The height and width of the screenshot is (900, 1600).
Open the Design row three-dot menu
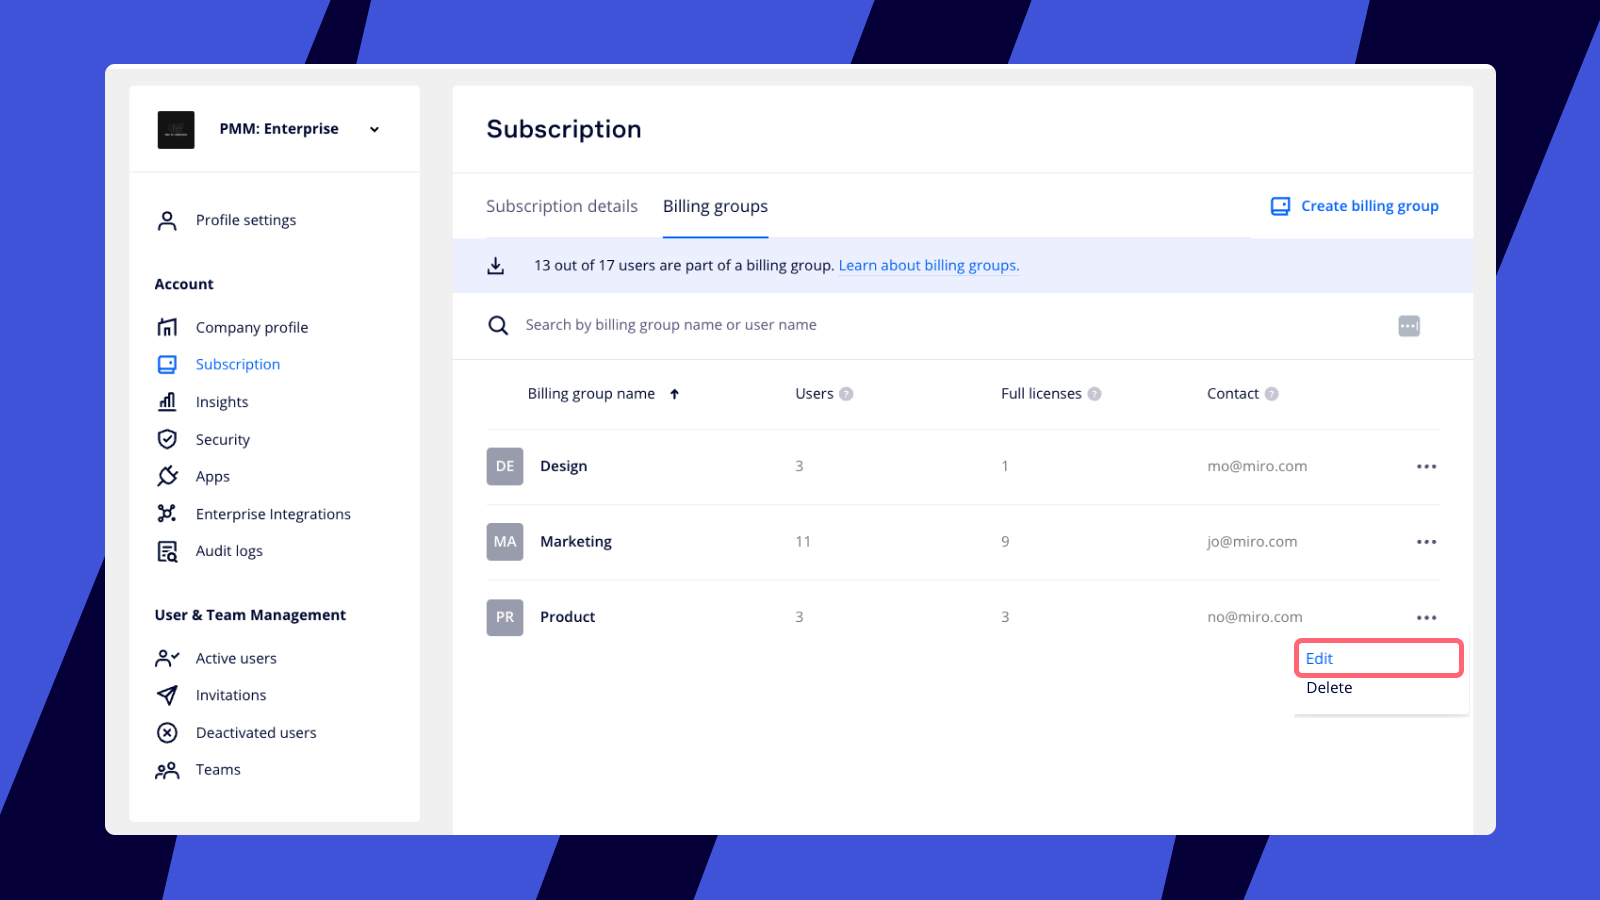[x=1426, y=466]
